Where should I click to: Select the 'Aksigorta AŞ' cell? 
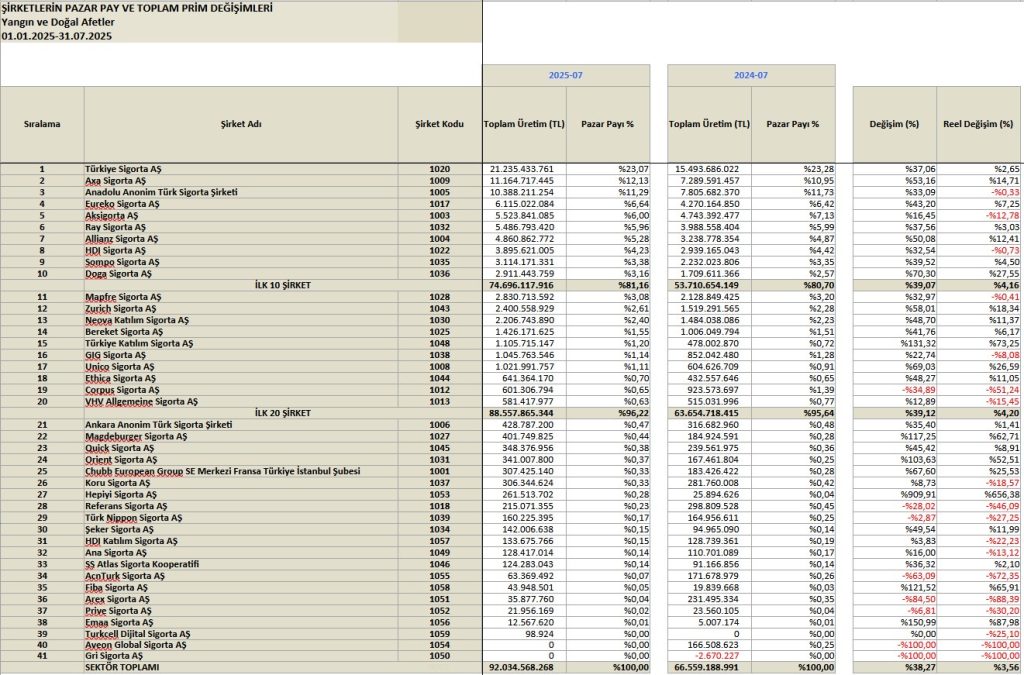point(241,215)
